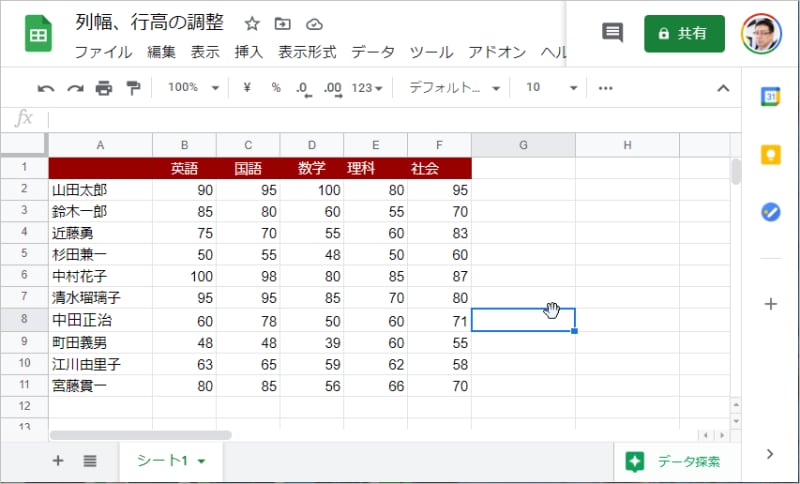Print the sheet with the printer icon
The width and height of the screenshot is (800, 484).
104,88
